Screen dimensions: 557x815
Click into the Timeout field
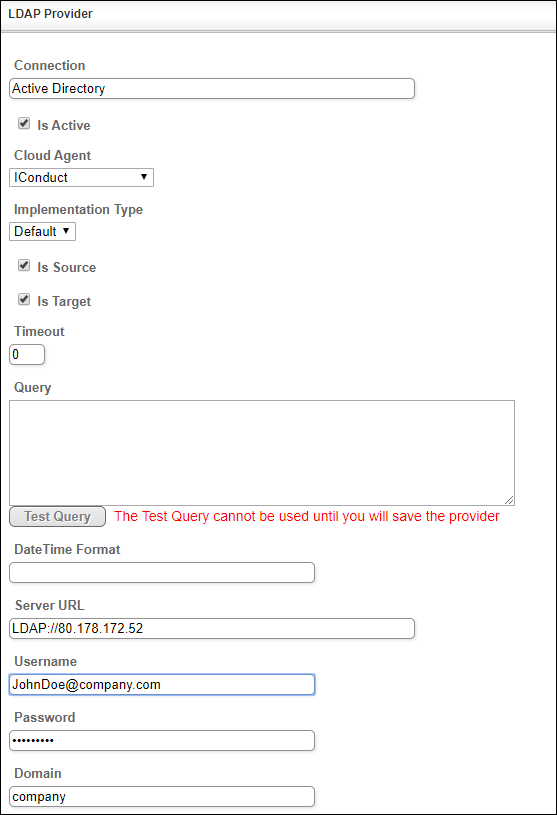point(27,354)
